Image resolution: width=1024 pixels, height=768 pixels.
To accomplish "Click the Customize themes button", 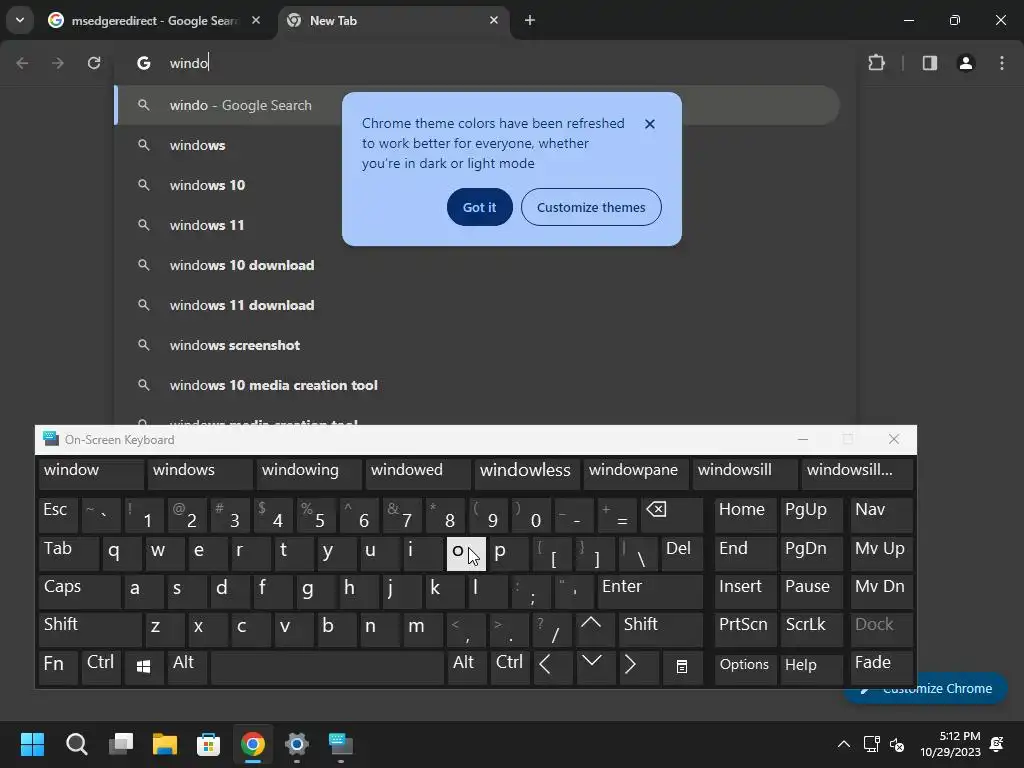I will [591, 207].
